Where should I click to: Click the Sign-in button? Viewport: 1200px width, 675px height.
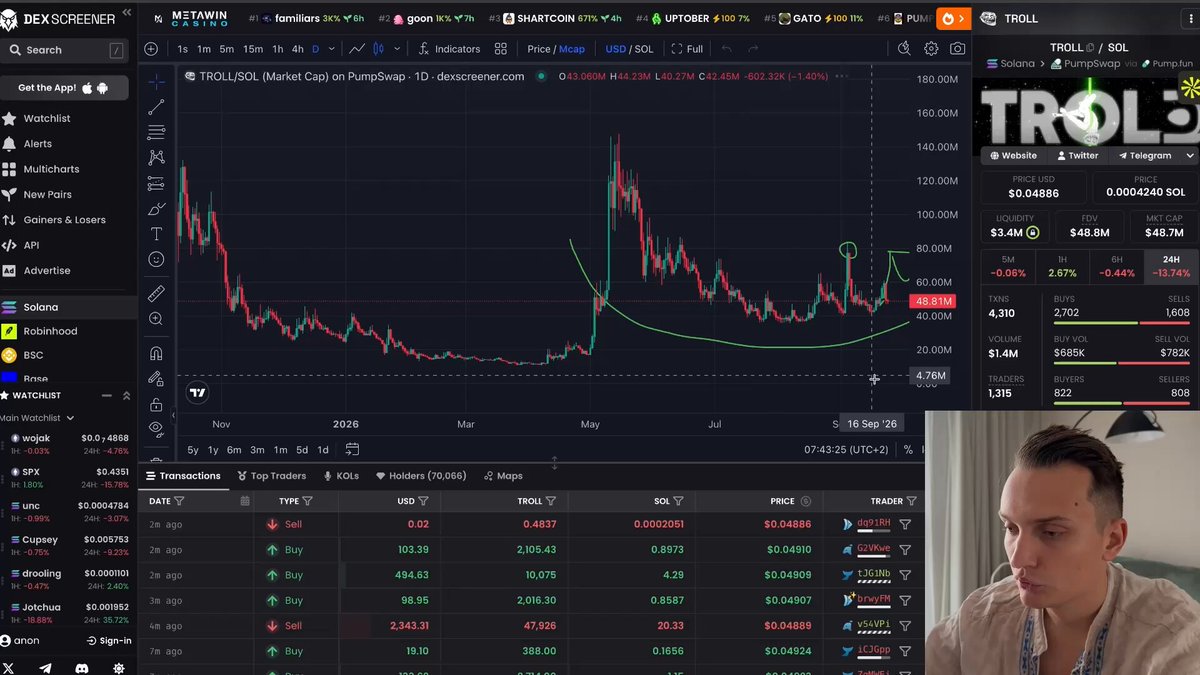pos(107,641)
